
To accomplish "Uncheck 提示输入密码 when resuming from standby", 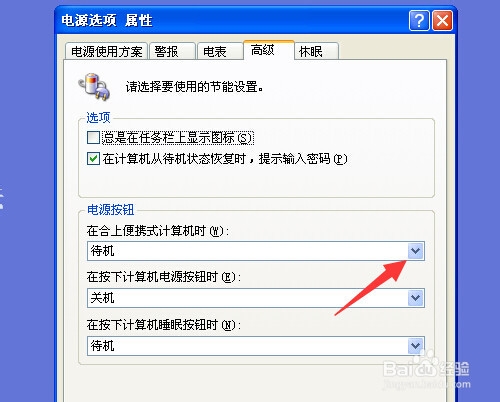I will (93, 159).
